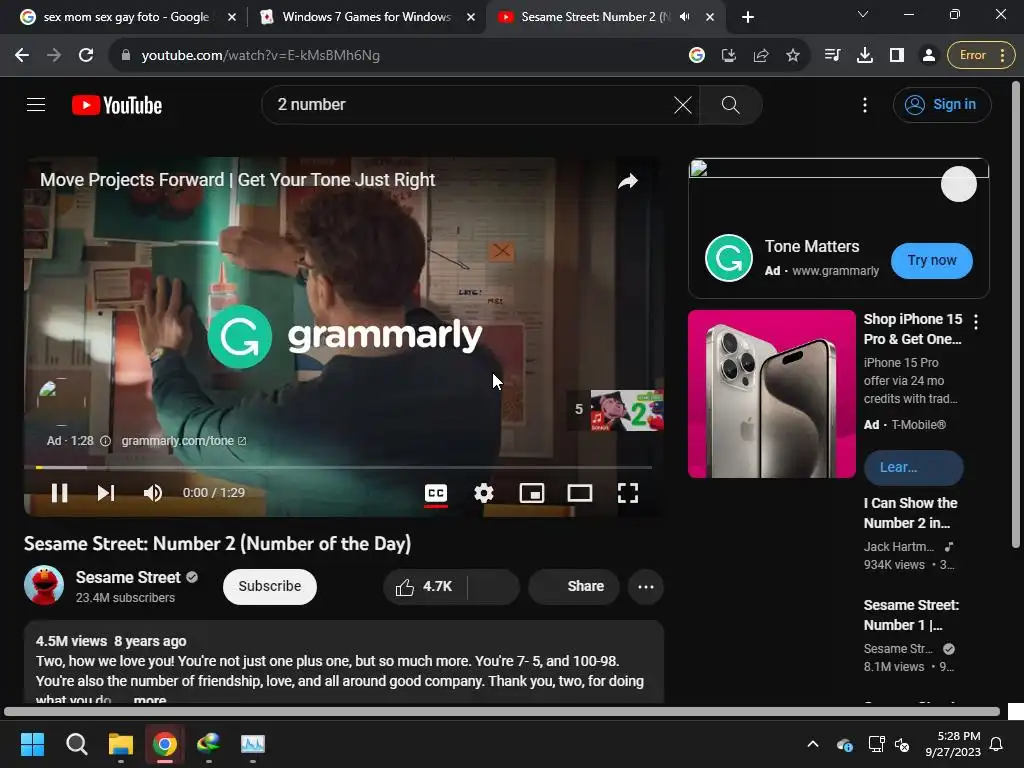Click the Share button under the video
This screenshot has width=1024, height=768.
pyautogui.click(x=573, y=586)
